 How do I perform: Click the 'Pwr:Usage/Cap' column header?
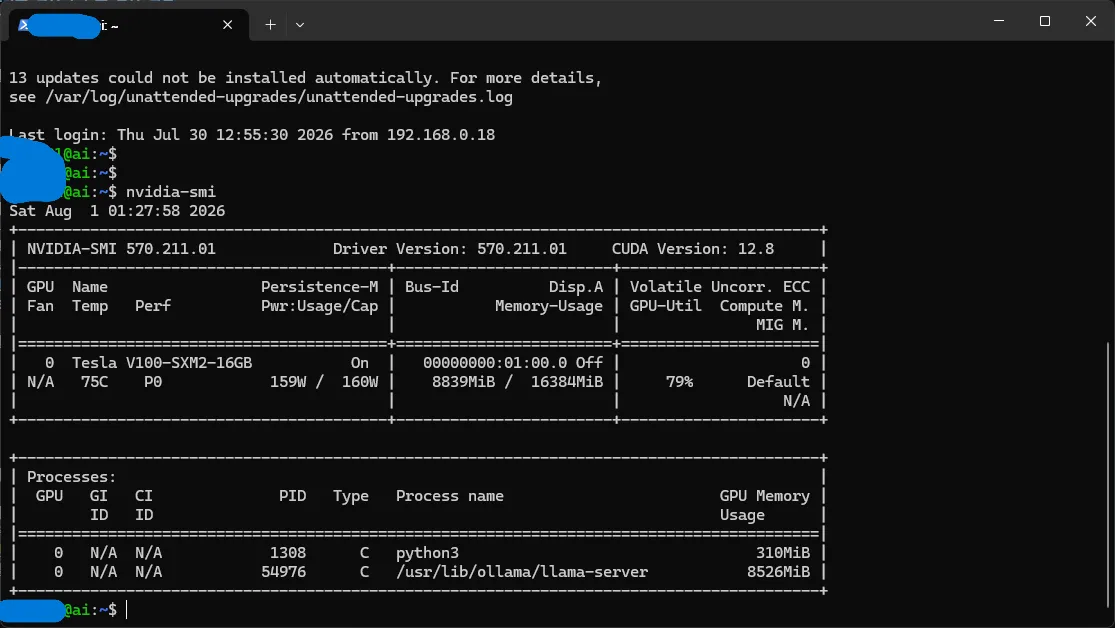point(319,306)
